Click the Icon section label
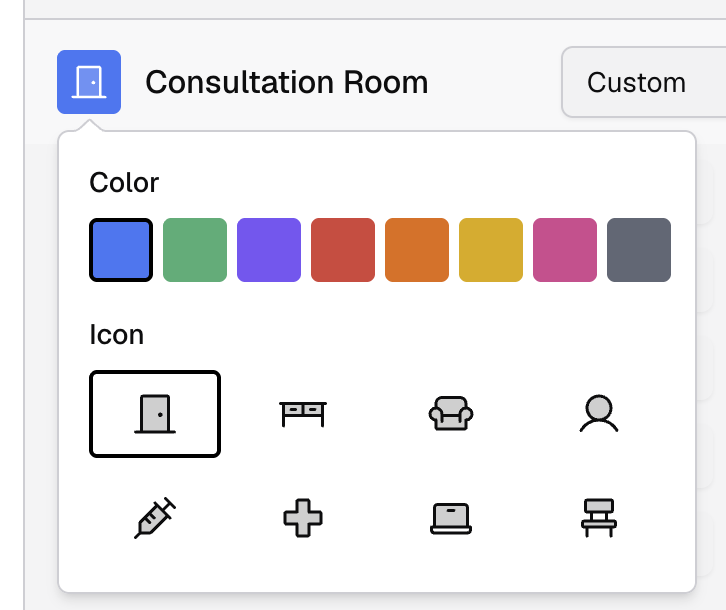The width and height of the screenshot is (726, 610). (117, 334)
